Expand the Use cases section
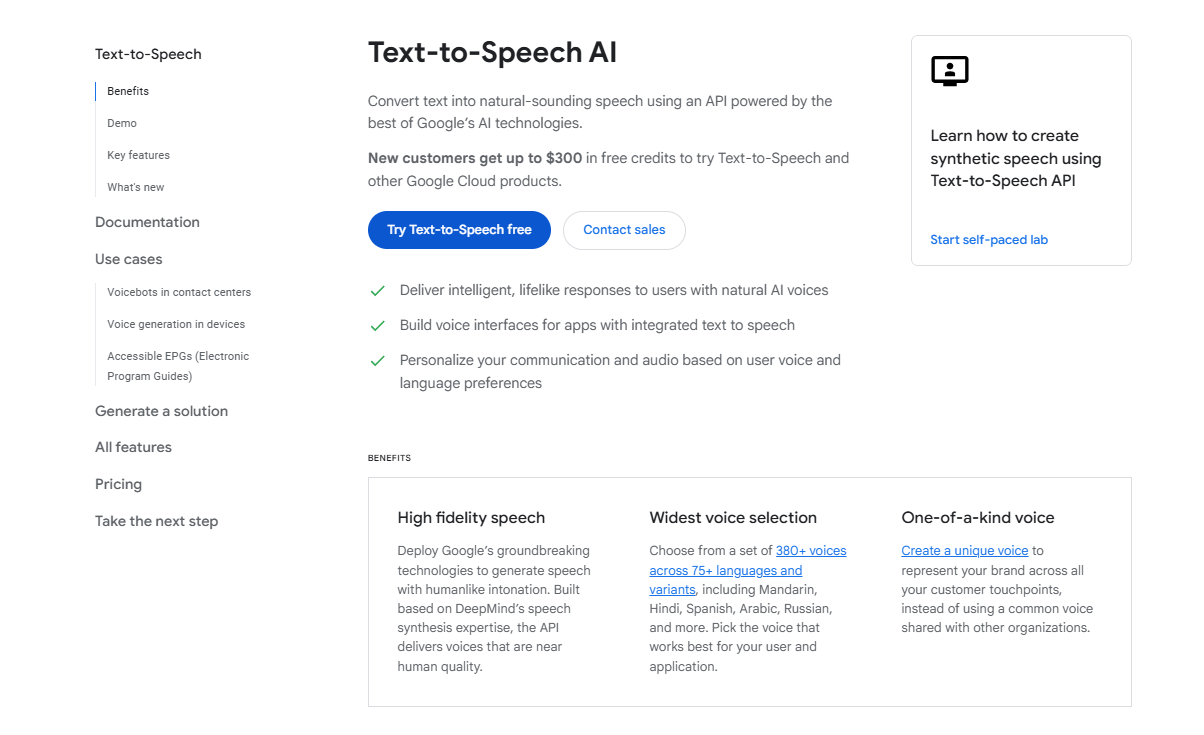The height and width of the screenshot is (735, 1204). 128,258
